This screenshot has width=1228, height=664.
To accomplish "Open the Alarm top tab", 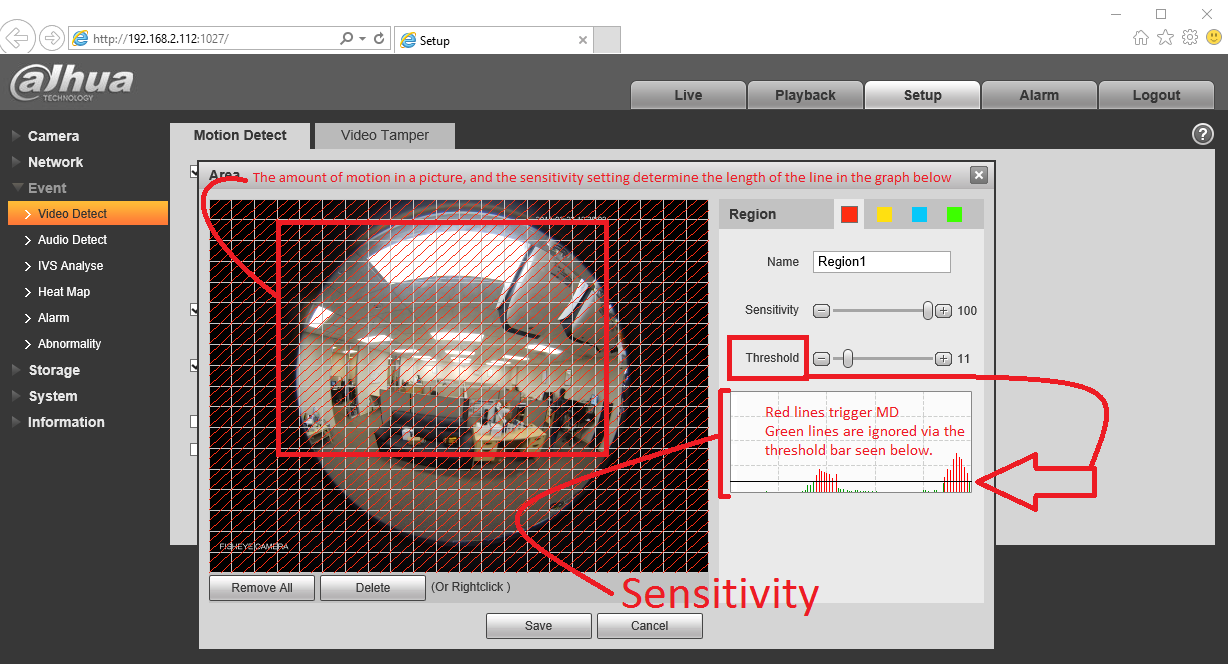I will pyautogui.click(x=1039, y=95).
